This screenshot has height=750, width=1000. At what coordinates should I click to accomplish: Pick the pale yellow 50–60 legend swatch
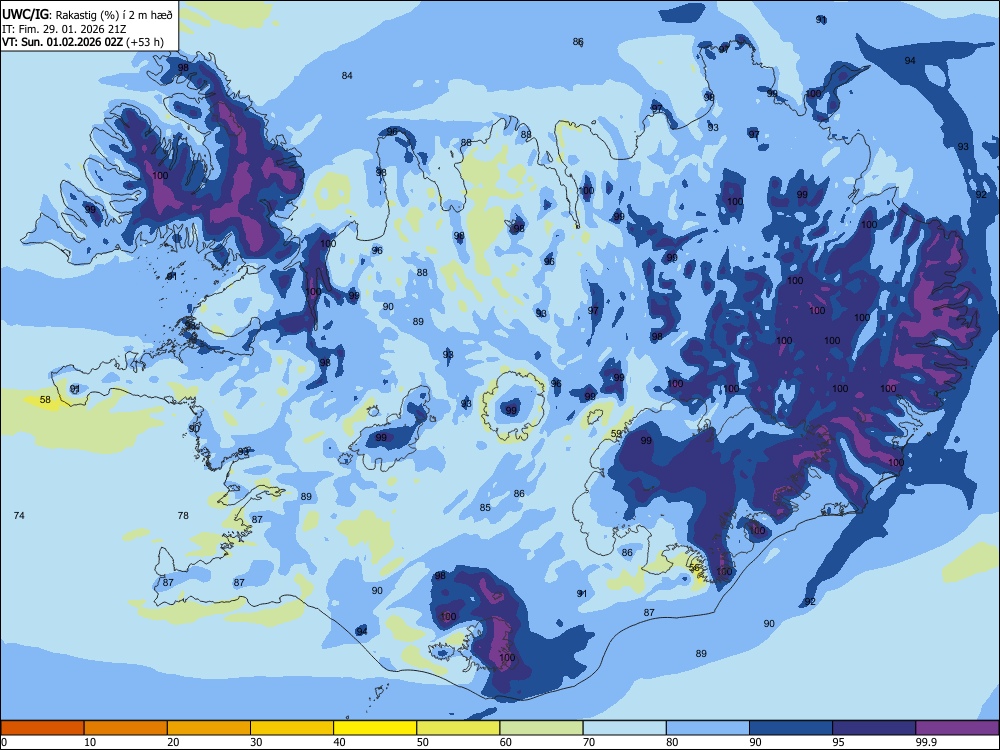[459, 728]
